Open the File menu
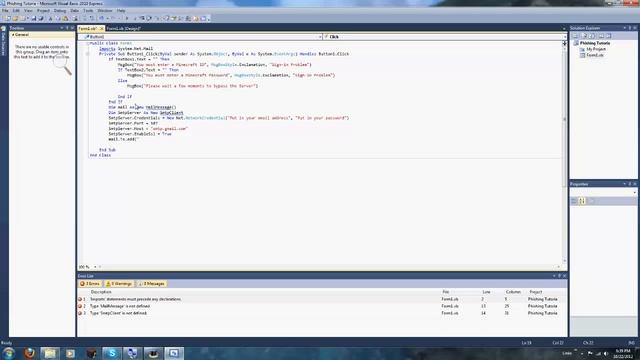 [5, 11]
